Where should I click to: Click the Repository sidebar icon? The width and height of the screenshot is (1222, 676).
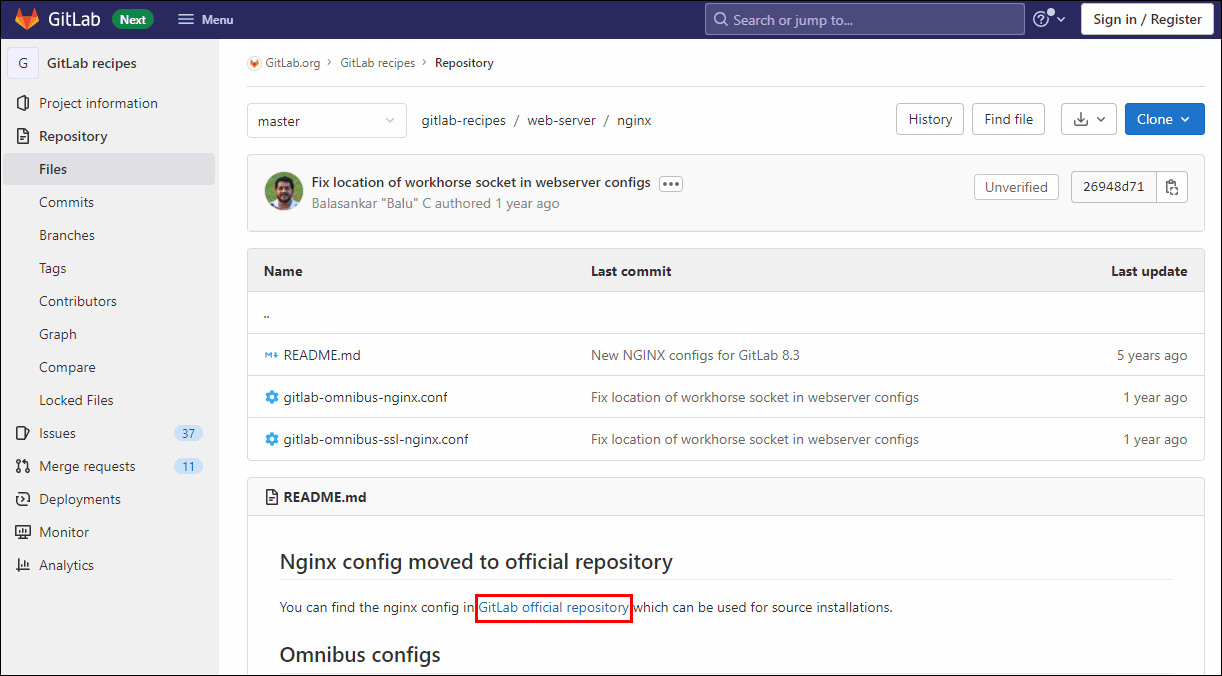[23, 136]
